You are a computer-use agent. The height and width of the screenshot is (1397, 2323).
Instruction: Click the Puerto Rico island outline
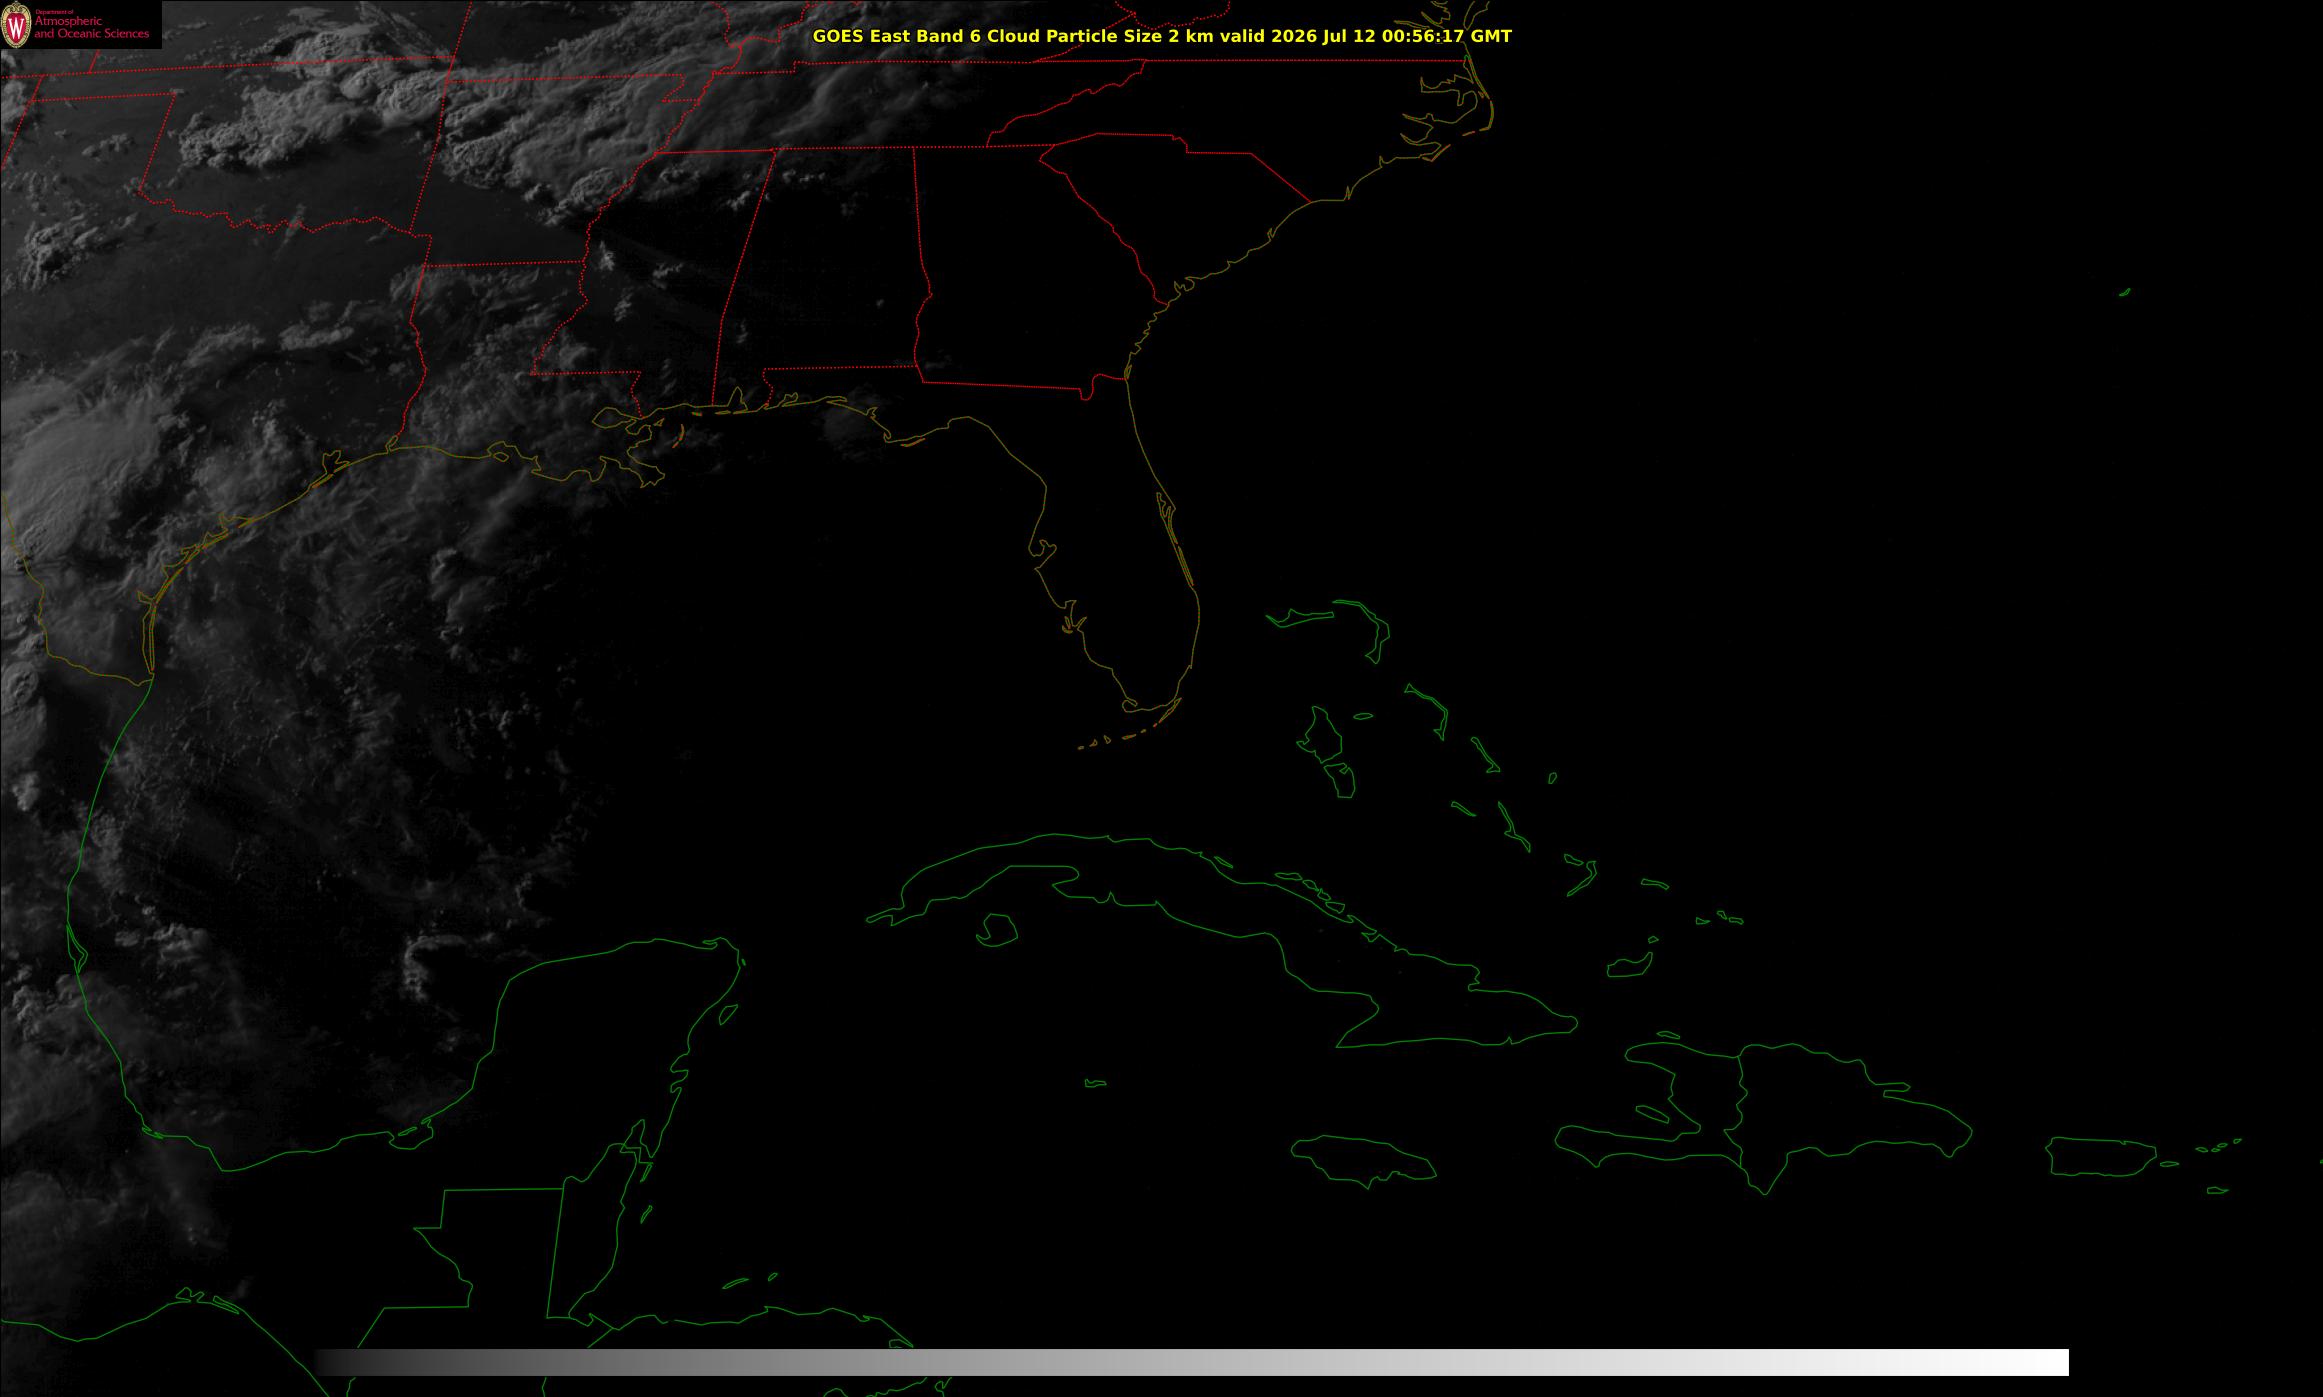[2101, 1157]
